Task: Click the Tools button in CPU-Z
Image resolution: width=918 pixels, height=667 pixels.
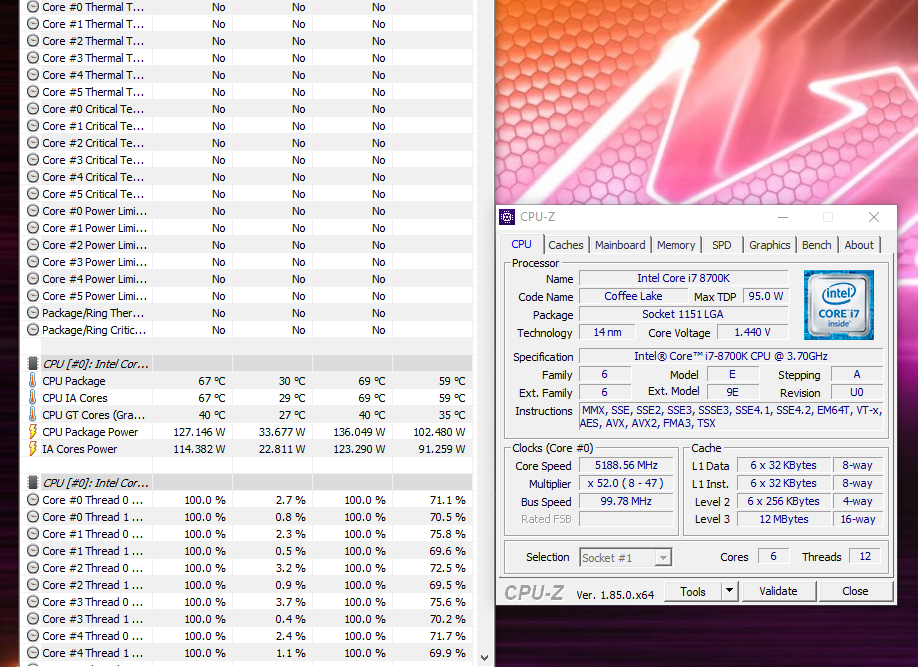Action: pos(693,591)
